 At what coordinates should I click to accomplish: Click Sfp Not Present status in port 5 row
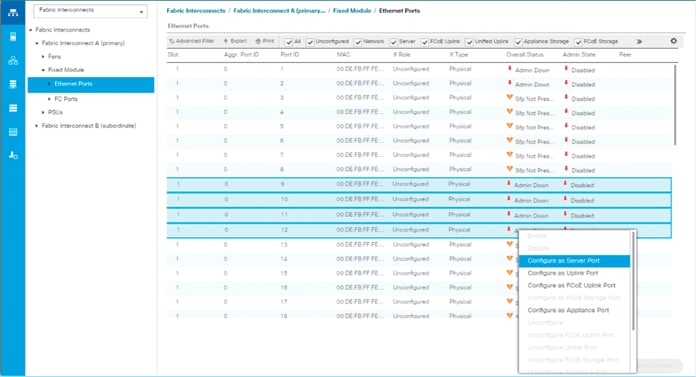click(x=534, y=127)
